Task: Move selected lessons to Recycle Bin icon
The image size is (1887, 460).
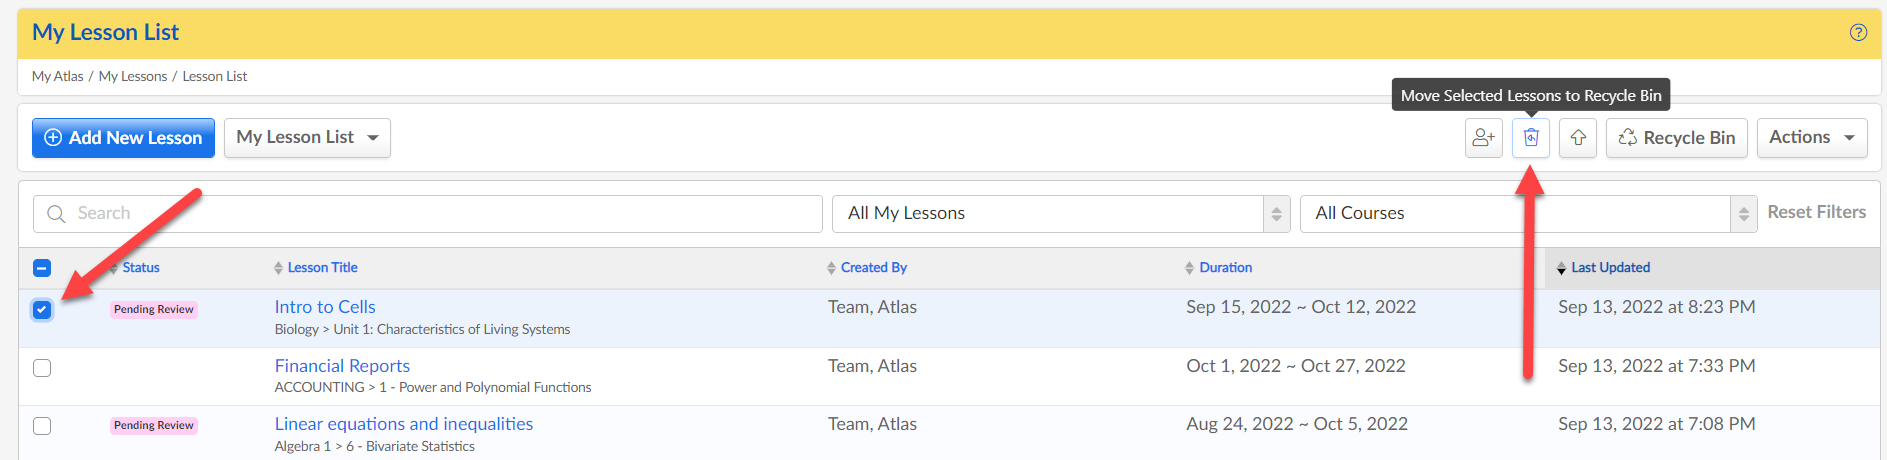Action: [1531, 138]
